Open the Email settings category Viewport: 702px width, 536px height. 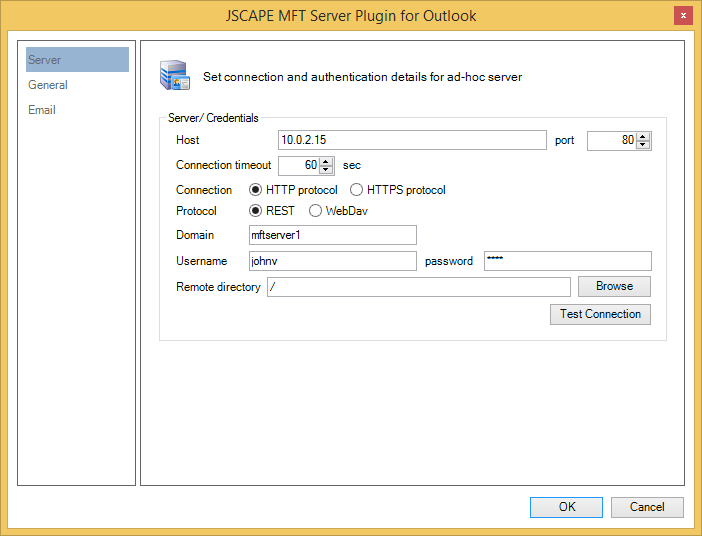[42, 110]
